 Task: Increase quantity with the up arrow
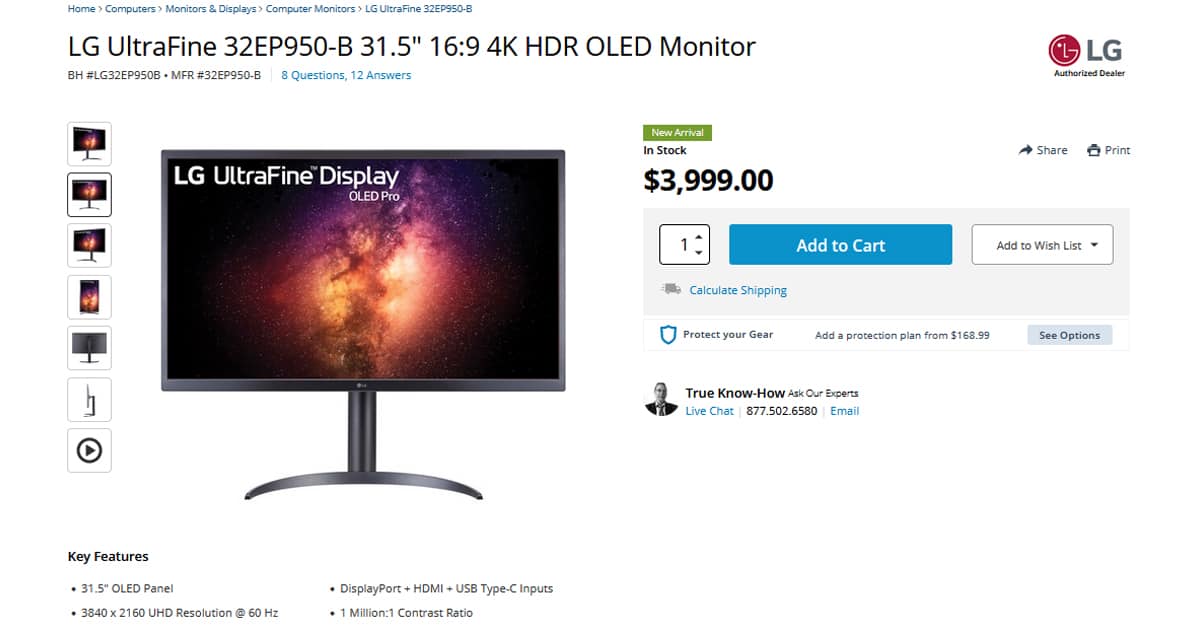coord(698,237)
